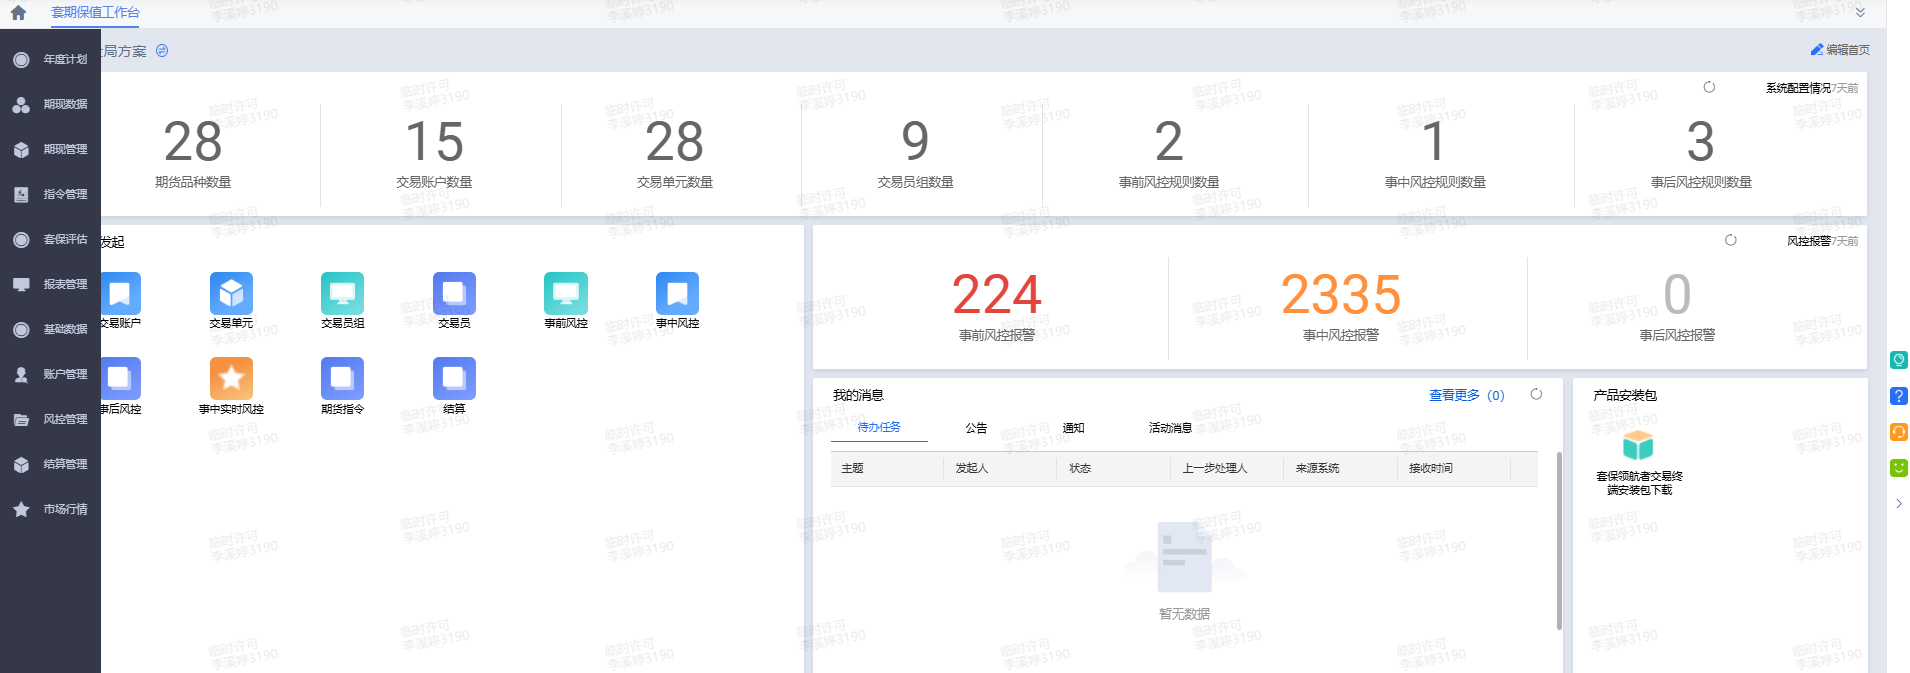The height and width of the screenshot is (673, 1910).
Task: Expand the top-right double chevron
Action: (x=1860, y=13)
